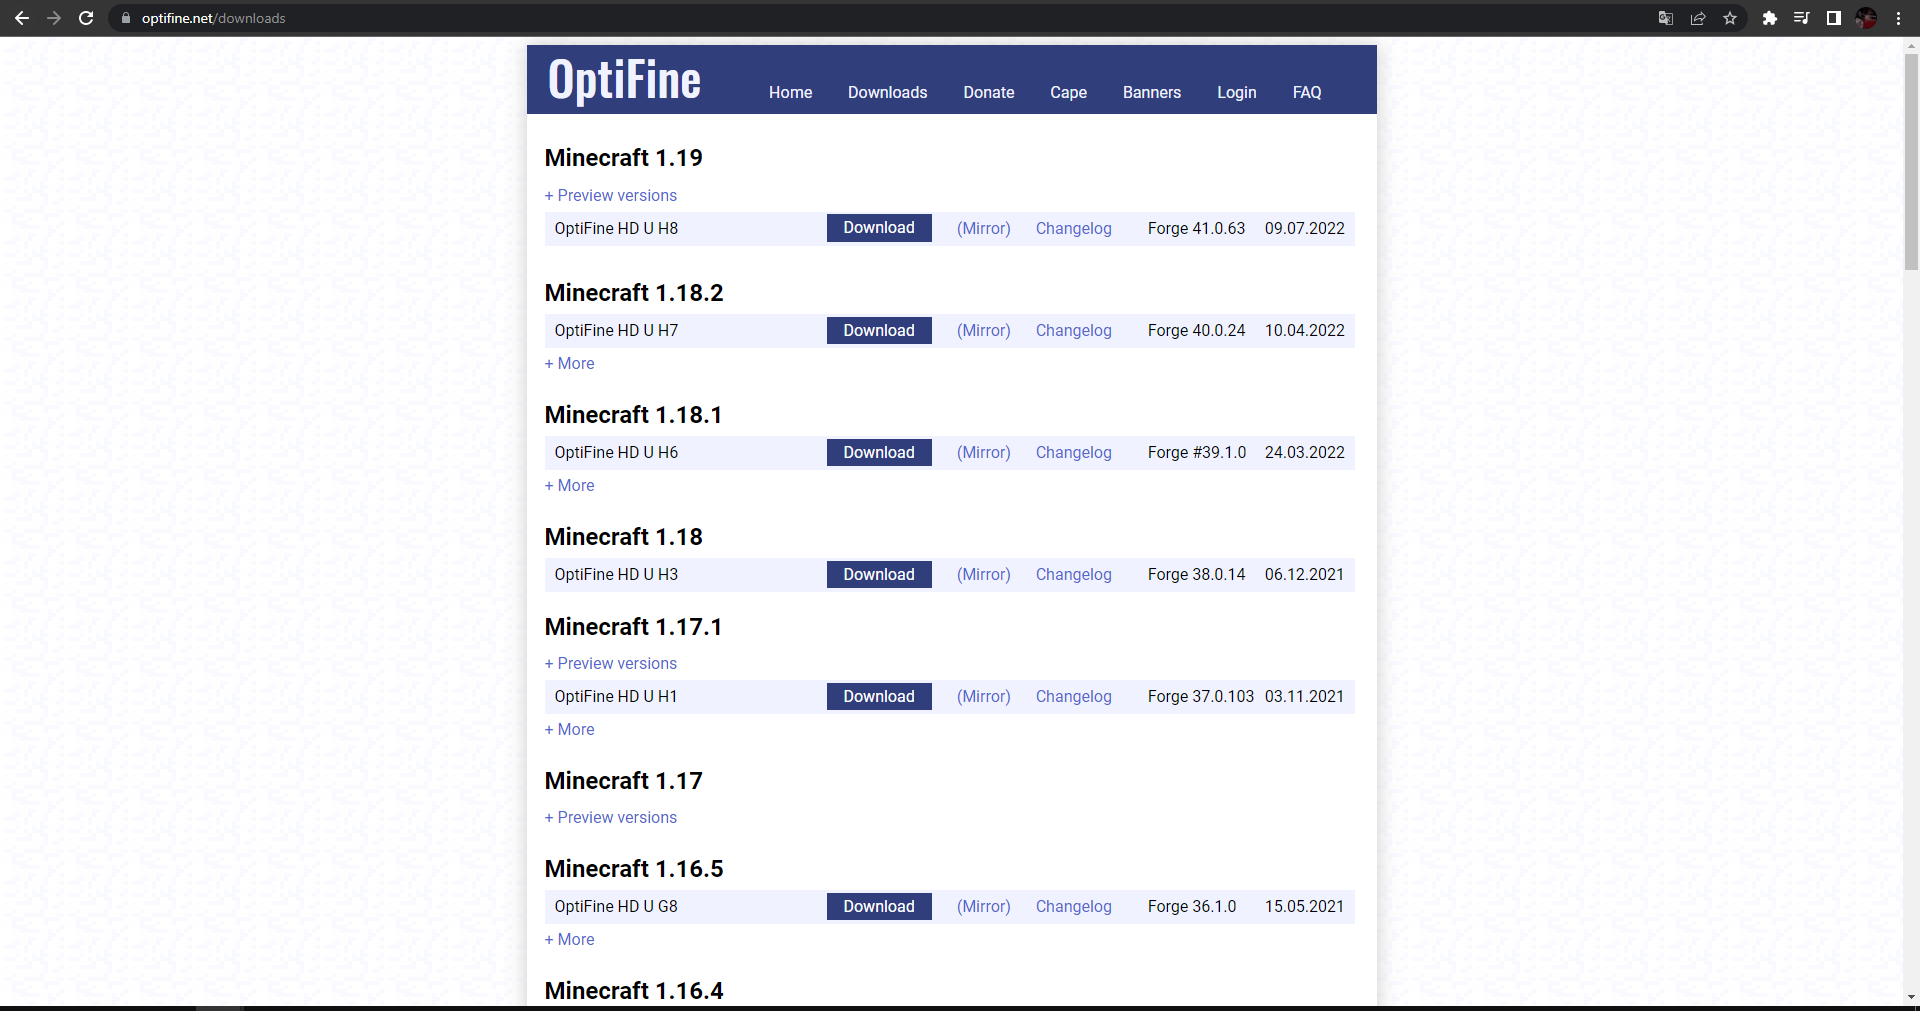Expand More under Minecraft 1.18.1
Screen dimensions: 1920x1011
pyautogui.click(x=570, y=485)
